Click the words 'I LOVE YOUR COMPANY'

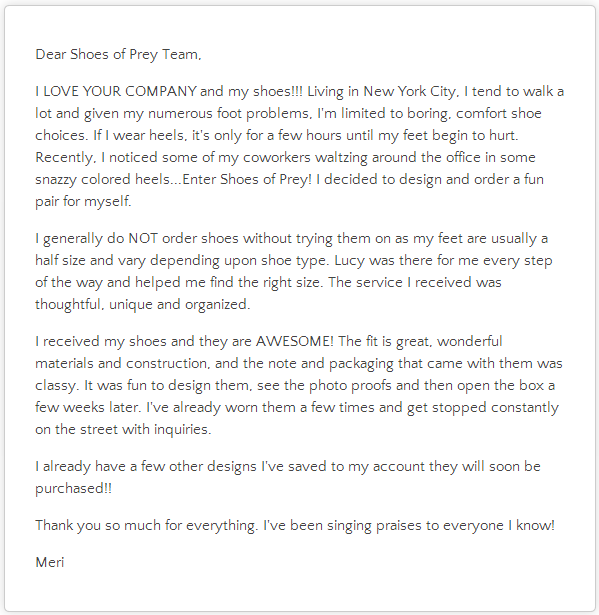point(116,91)
